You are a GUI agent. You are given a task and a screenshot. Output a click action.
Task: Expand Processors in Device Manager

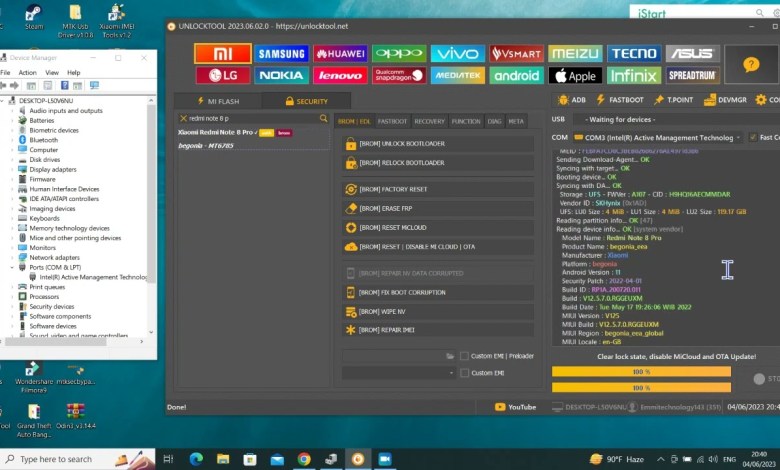12,297
